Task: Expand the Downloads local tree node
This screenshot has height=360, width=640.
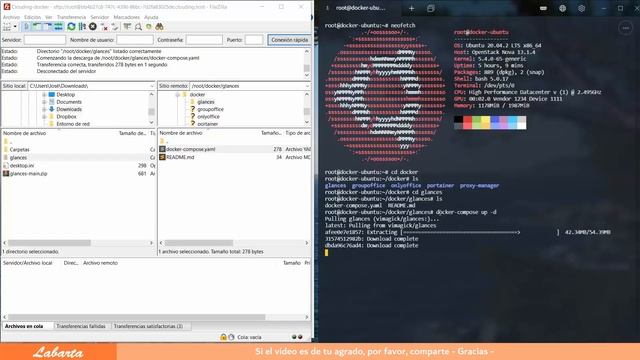Action: click(x=44, y=109)
